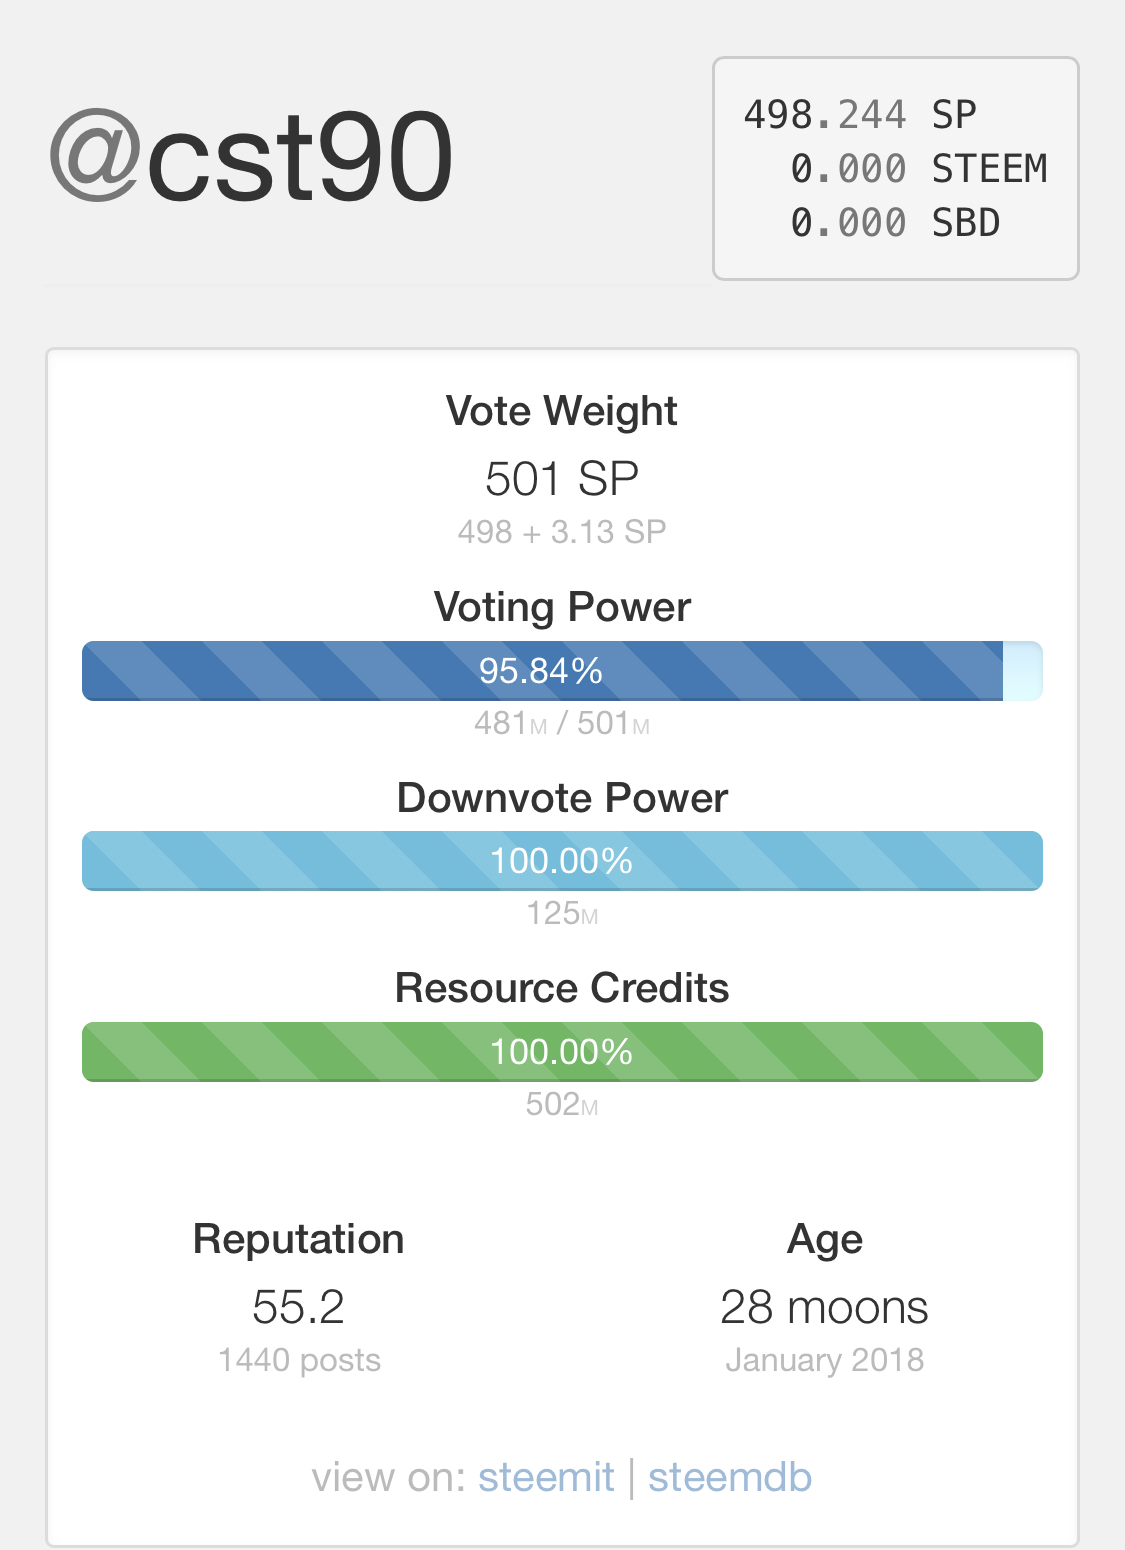Select the @cst90 username heading
This screenshot has height=1550, width=1125.
coord(251,158)
